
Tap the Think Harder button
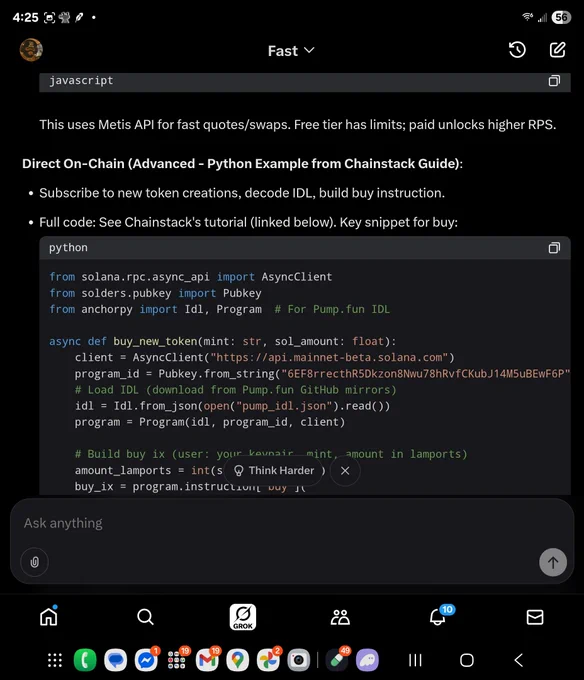(274, 471)
